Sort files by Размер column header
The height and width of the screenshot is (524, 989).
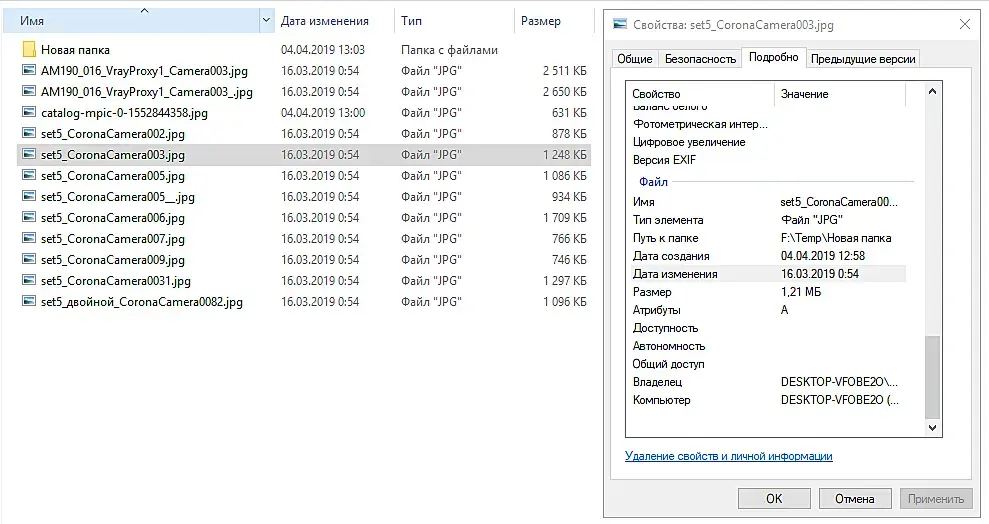(x=541, y=21)
